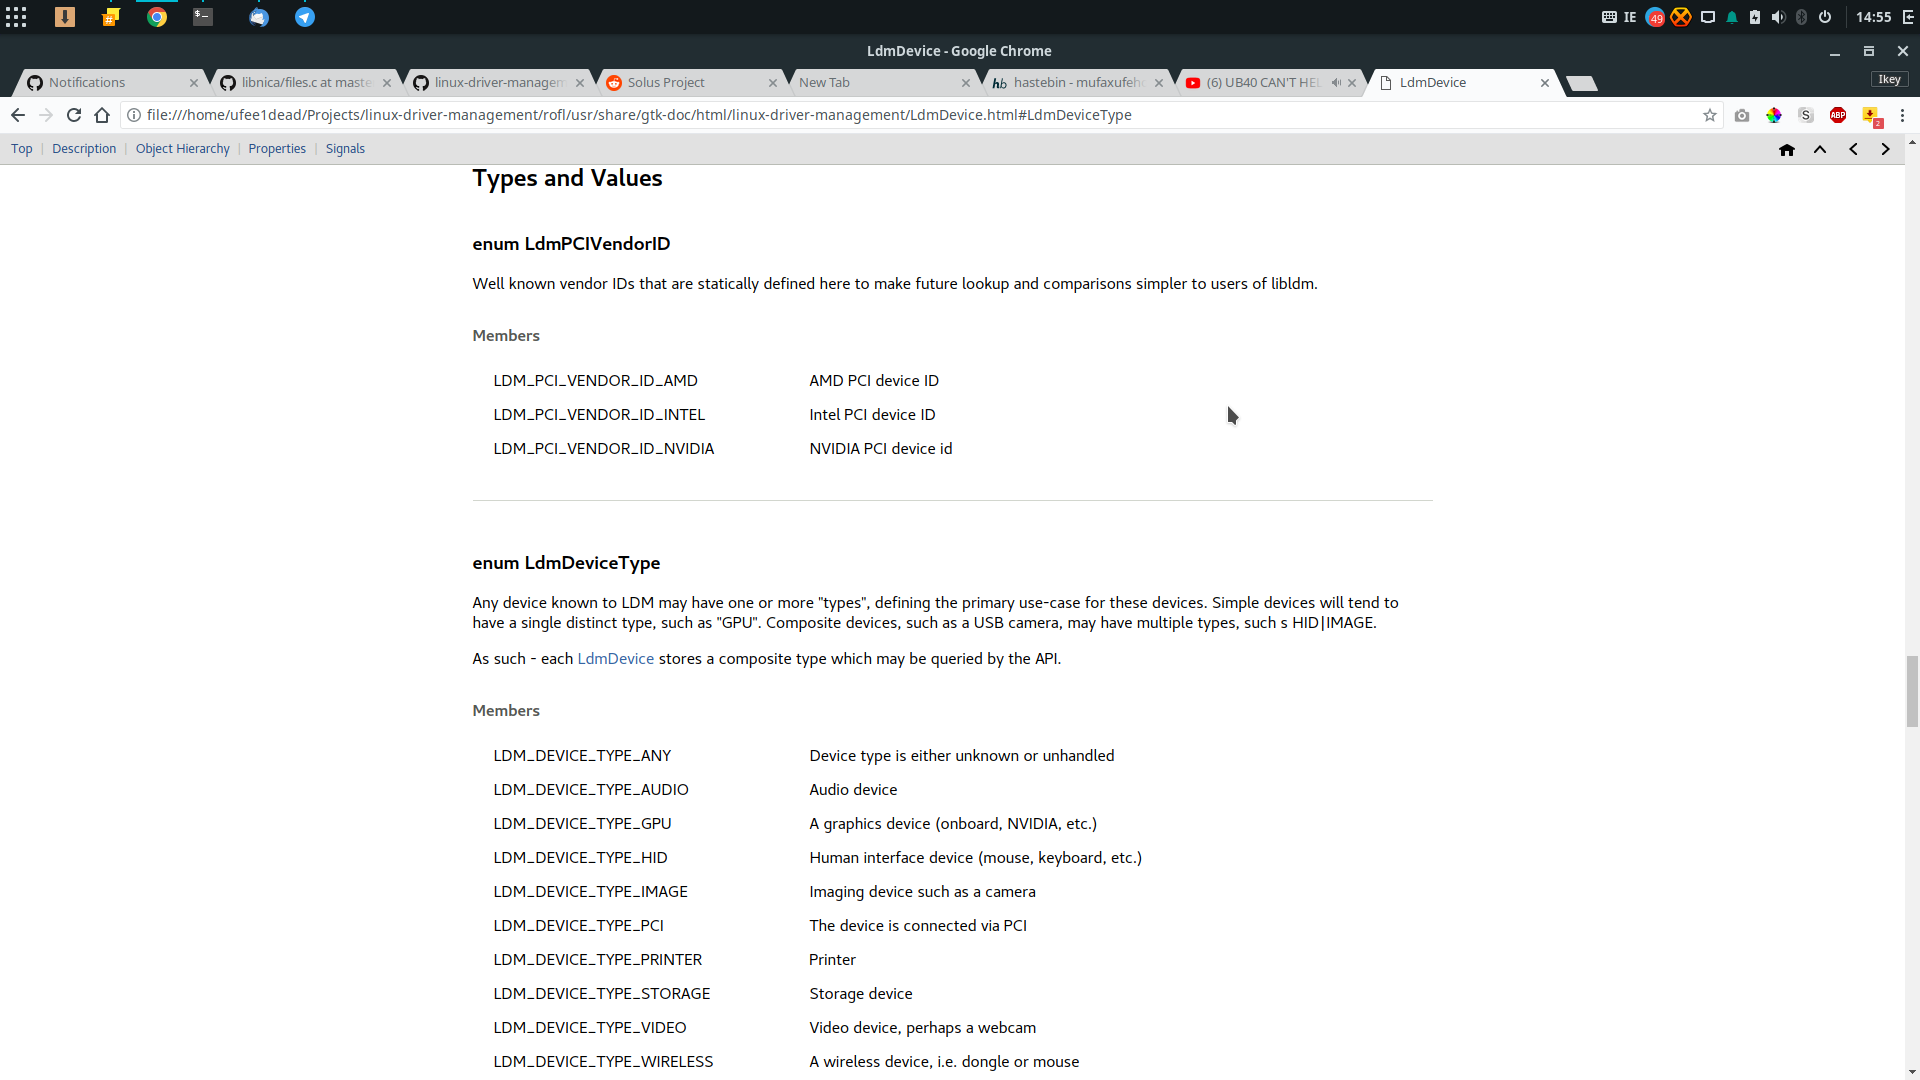This screenshot has width=1920, height=1080.
Task: Bookmark this page with the star icon
Action: pos(1710,115)
